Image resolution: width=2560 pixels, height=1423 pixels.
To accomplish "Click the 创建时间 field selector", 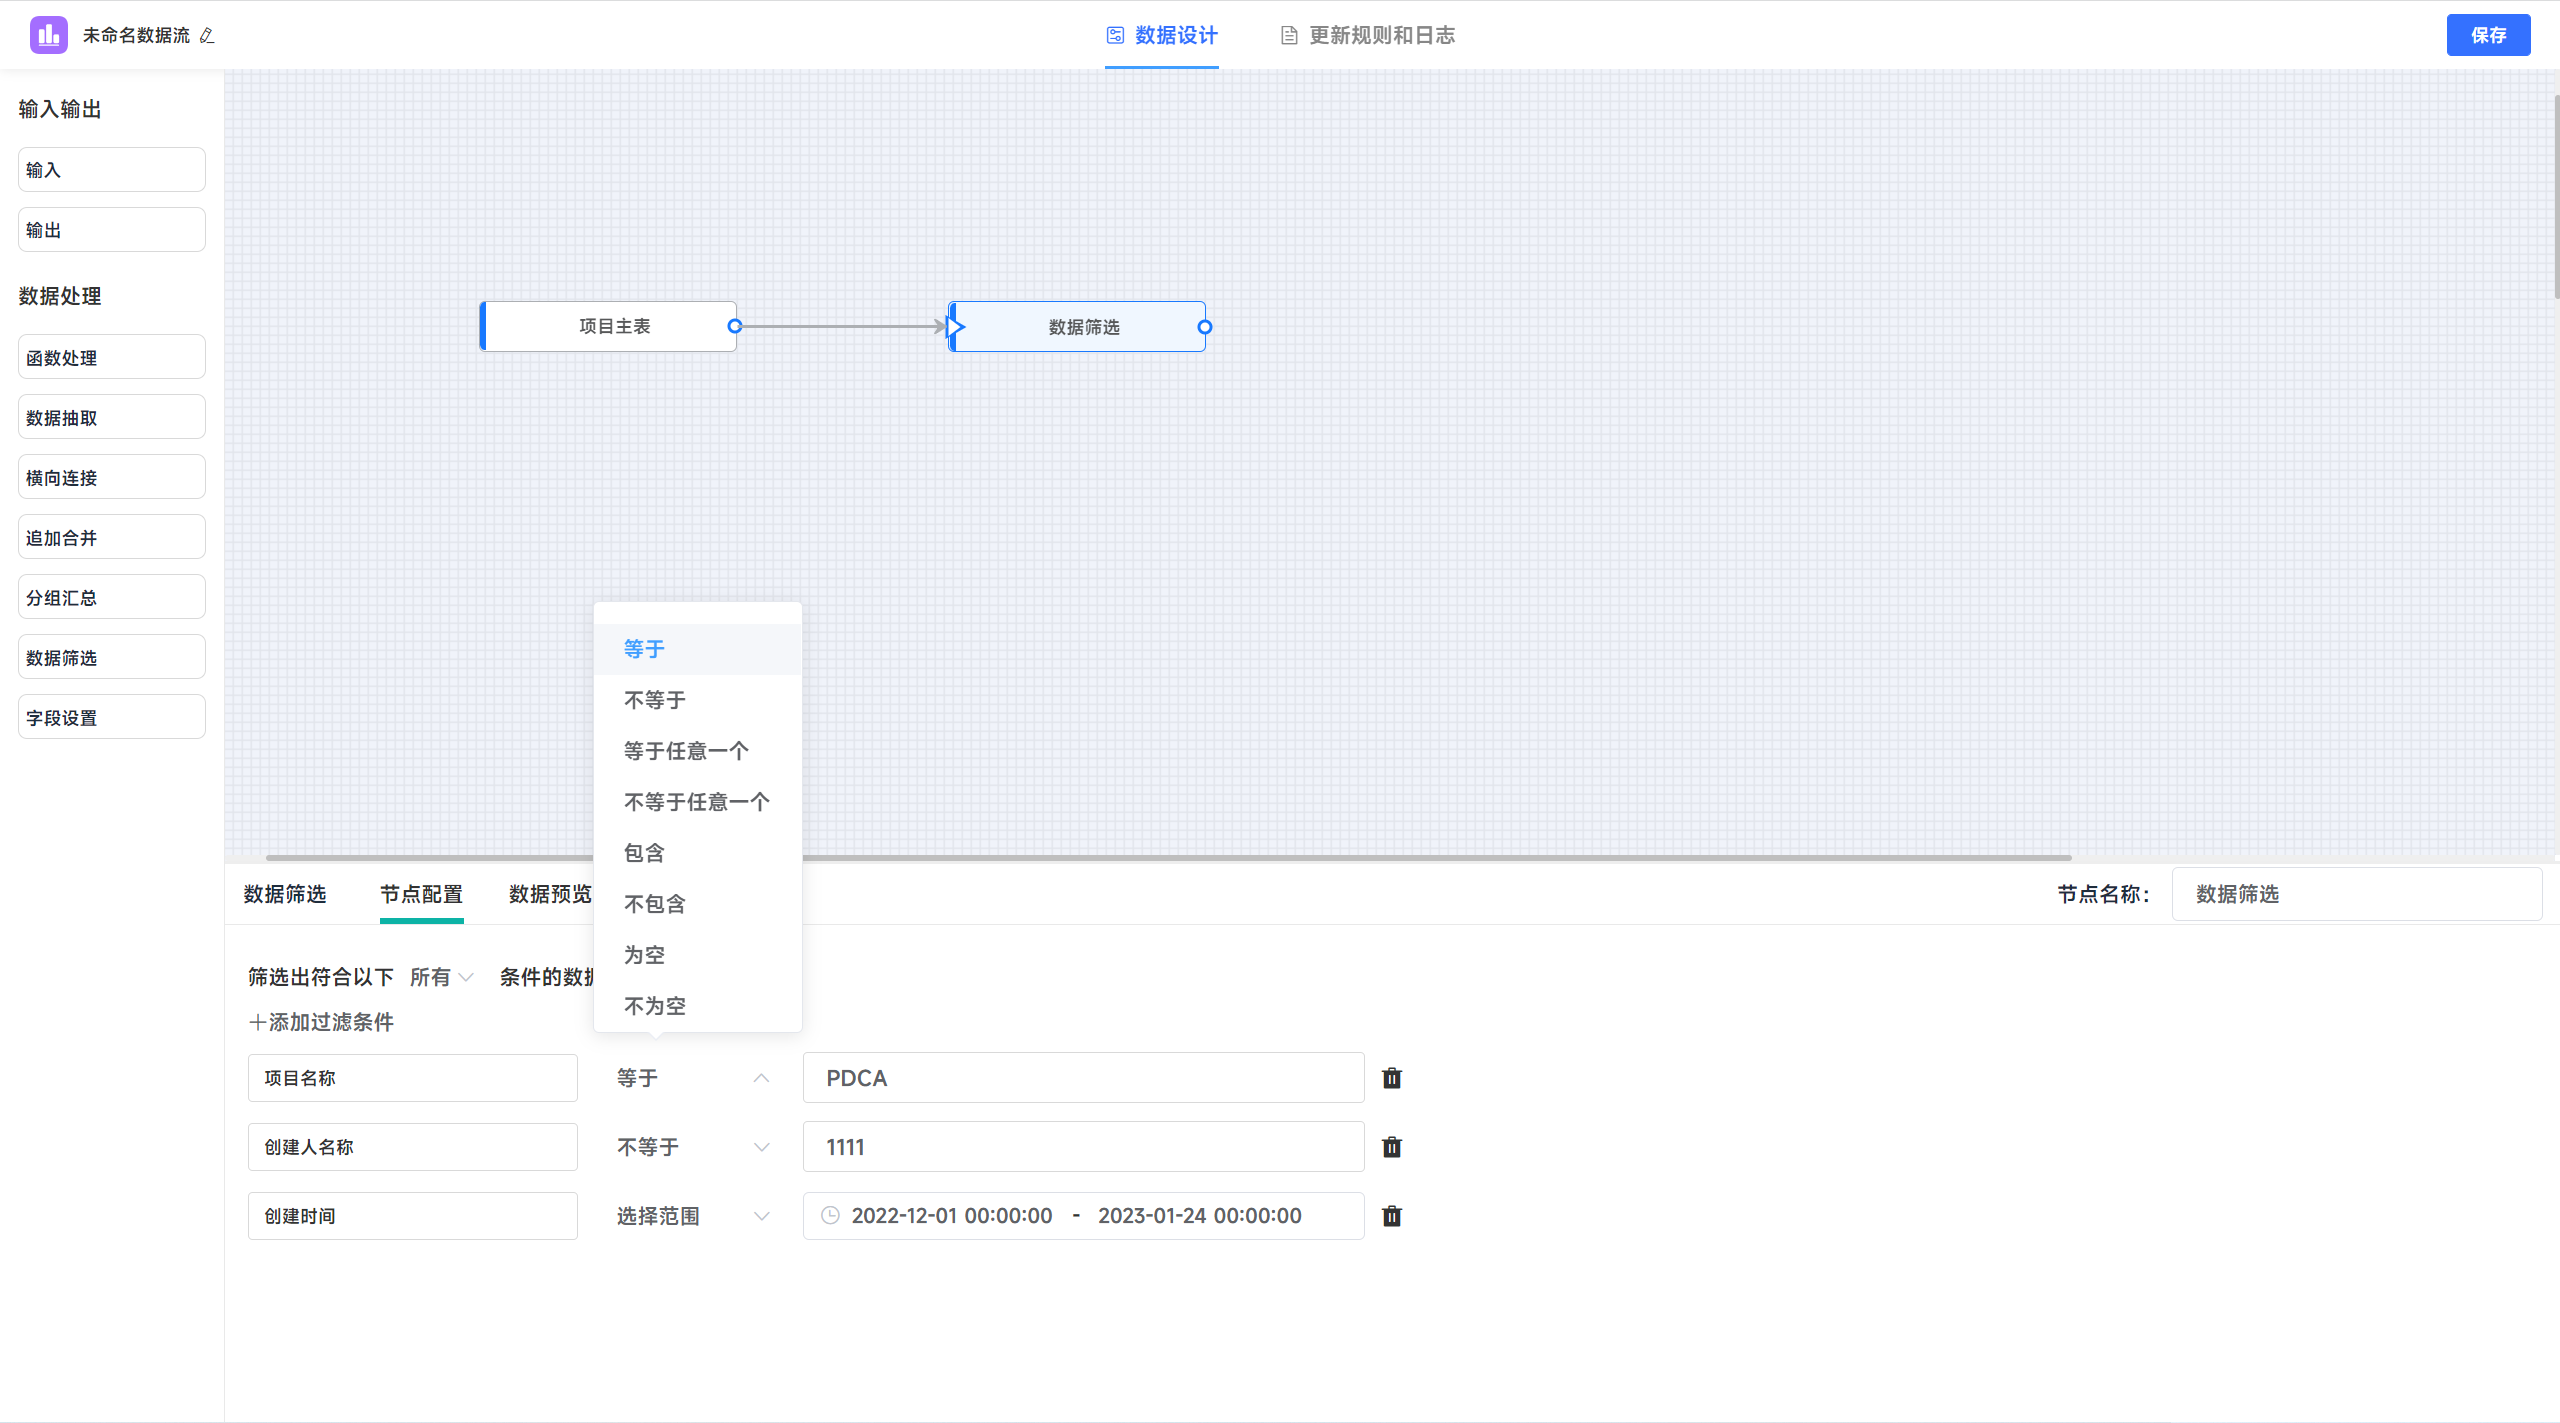I will pyautogui.click(x=413, y=1216).
